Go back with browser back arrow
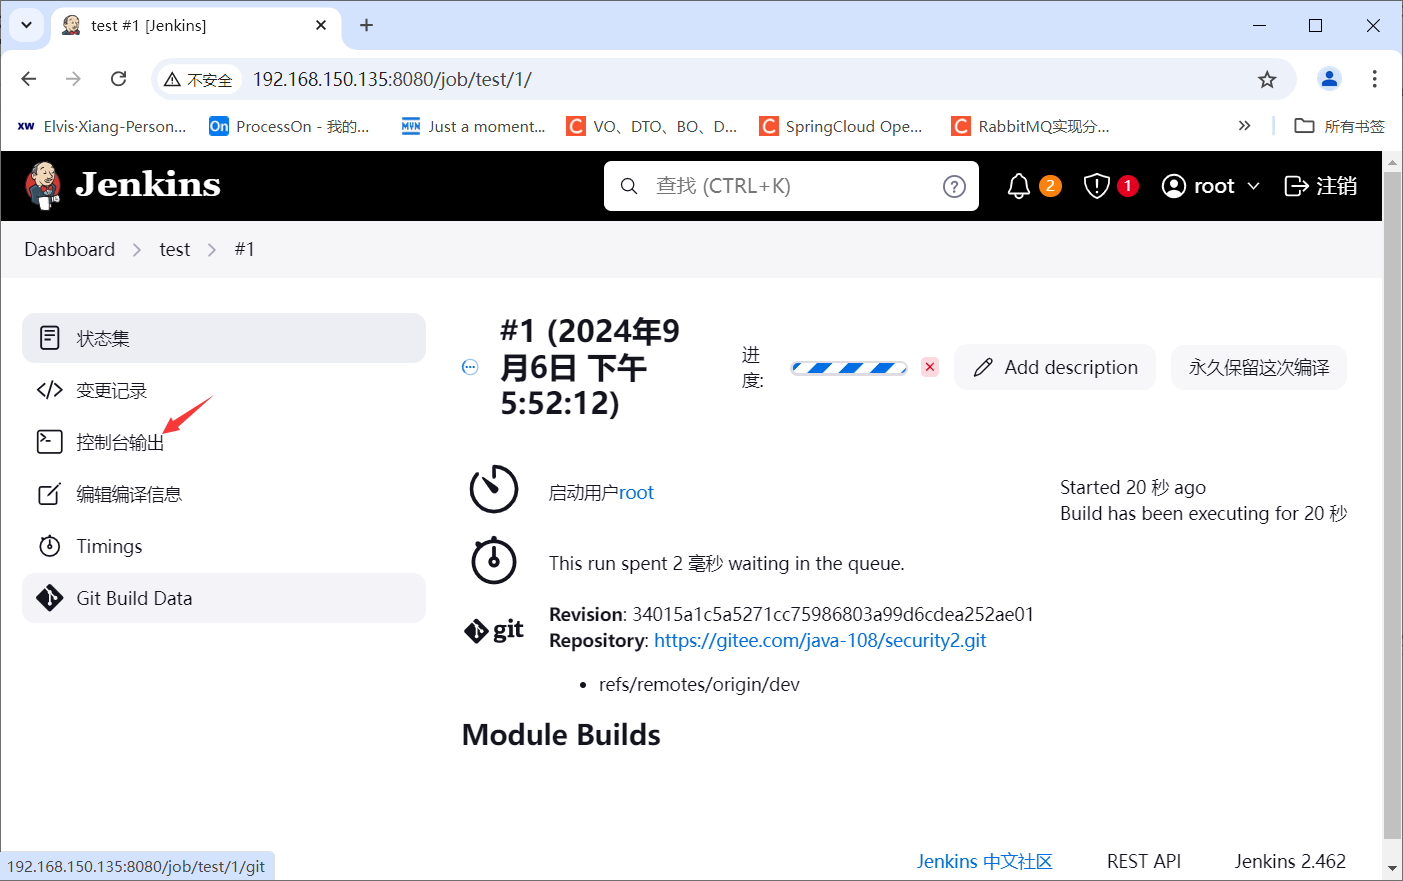The width and height of the screenshot is (1403, 881). 29,79
